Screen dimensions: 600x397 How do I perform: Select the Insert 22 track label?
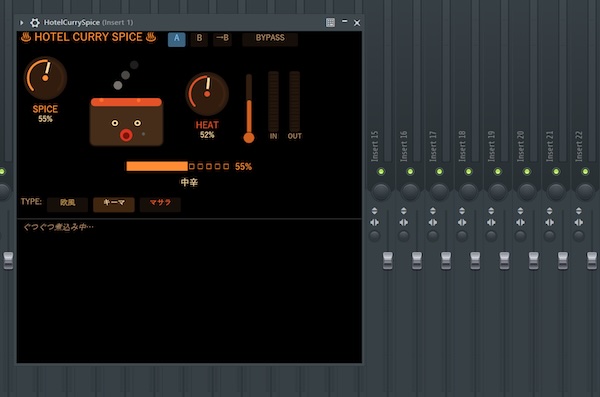click(579, 146)
